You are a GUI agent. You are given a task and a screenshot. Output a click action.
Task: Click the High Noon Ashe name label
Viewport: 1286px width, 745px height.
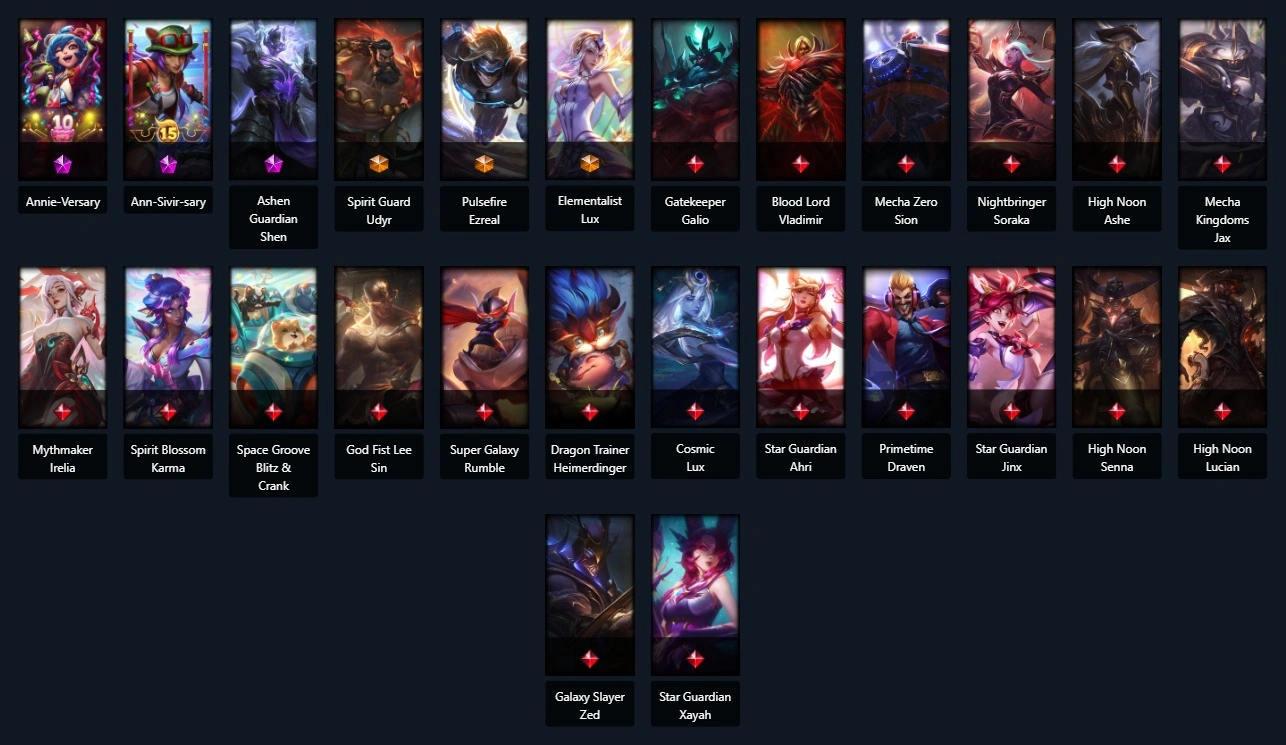coord(1117,211)
